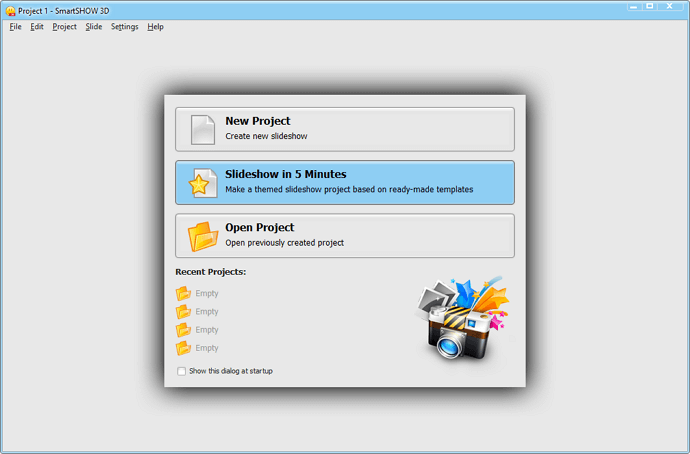Click the SmartSHOW 3D app icon in title bar
The height and width of the screenshot is (454, 690).
point(11,11)
